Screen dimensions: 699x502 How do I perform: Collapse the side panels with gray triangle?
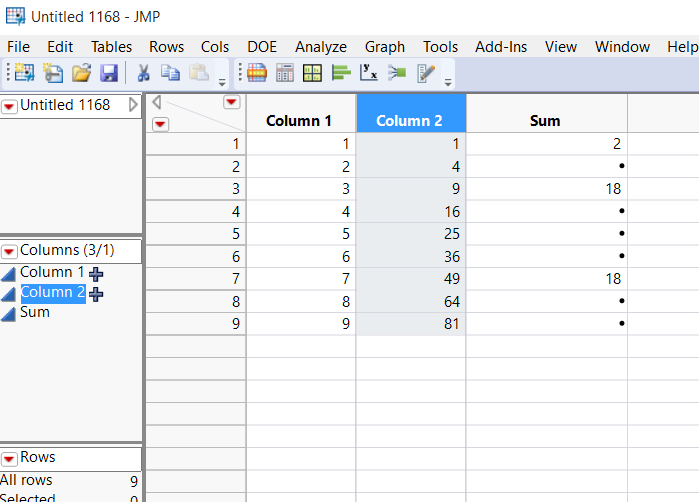click(x=134, y=105)
